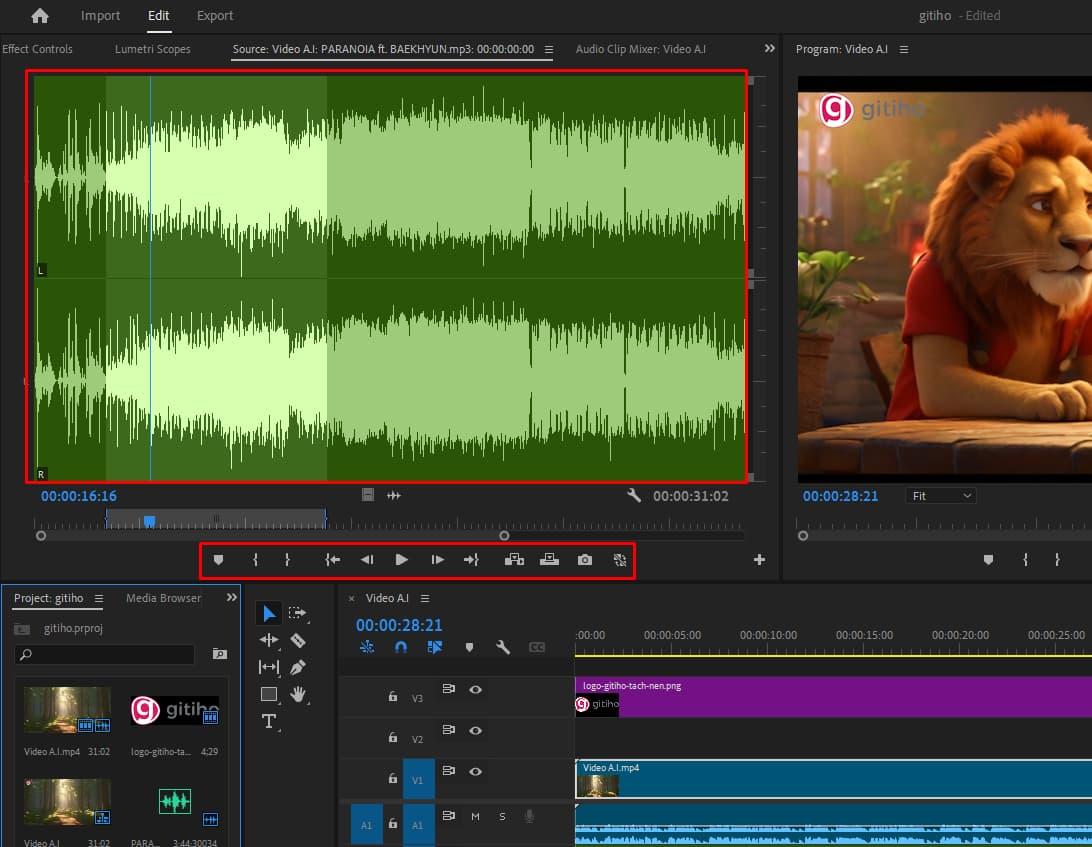Image resolution: width=1092 pixels, height=847 pixels.
Task: Toggle lock on track V1
Action: 393,778
